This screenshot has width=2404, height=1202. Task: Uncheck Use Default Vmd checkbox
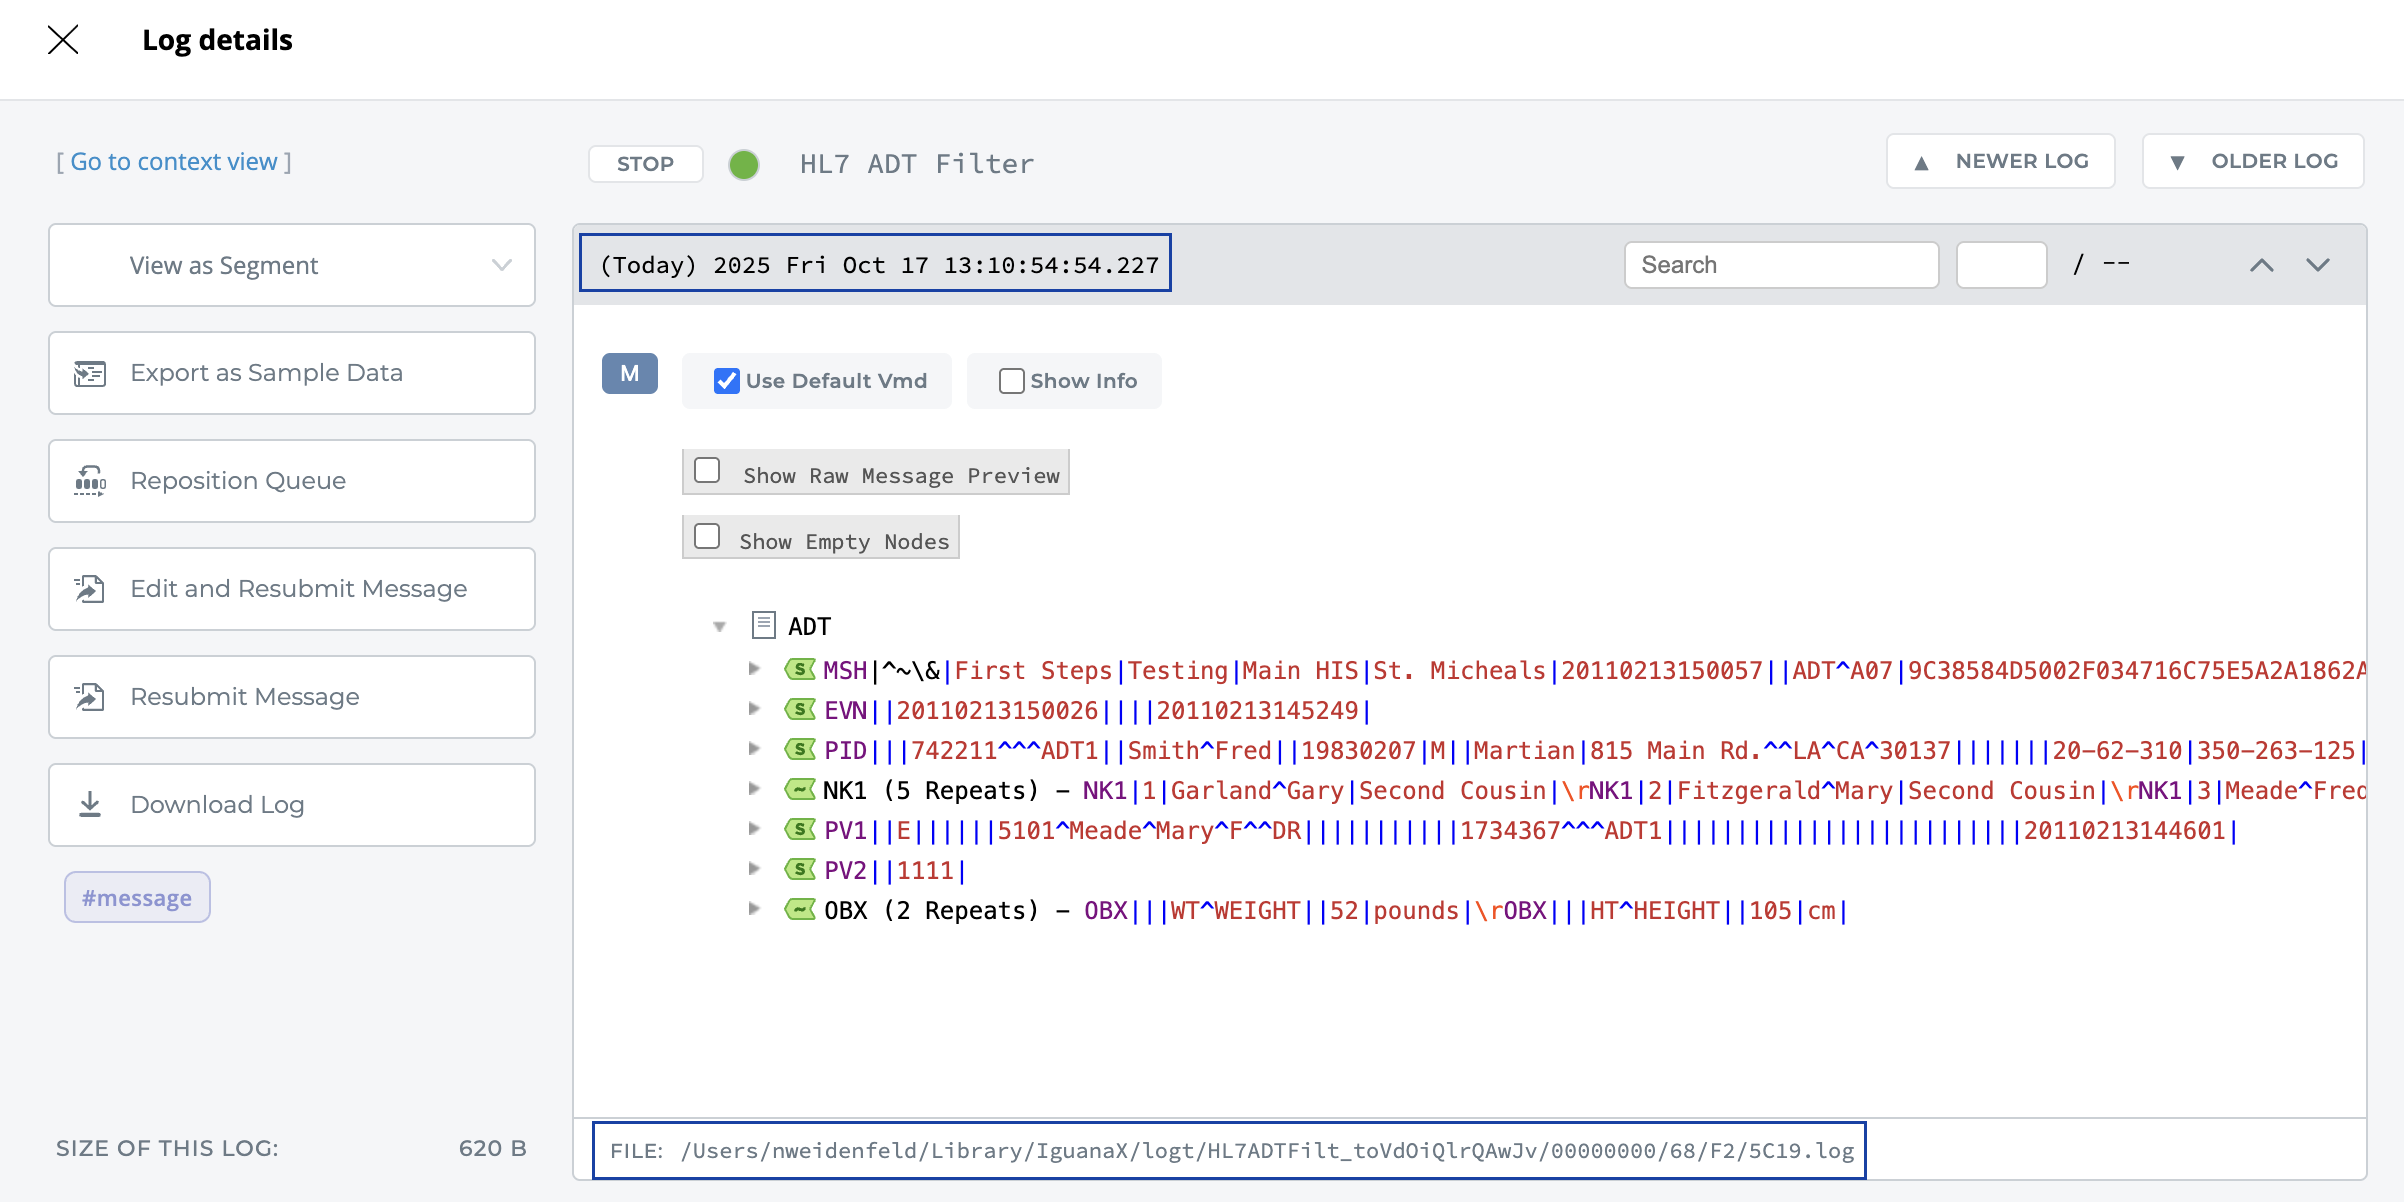727,381
